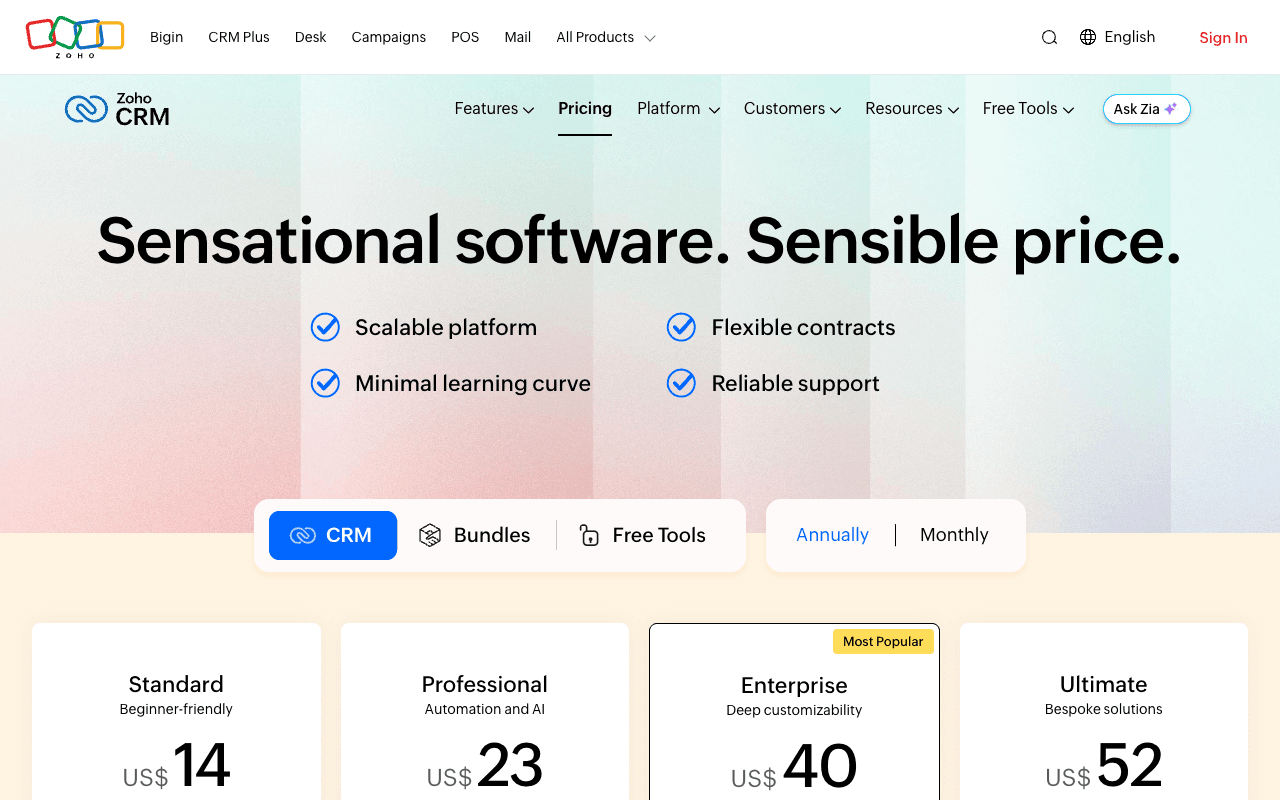The image size is (1280, 800).
Task: Click the Bundles cube icon
Action: click(x=430, y=535)
